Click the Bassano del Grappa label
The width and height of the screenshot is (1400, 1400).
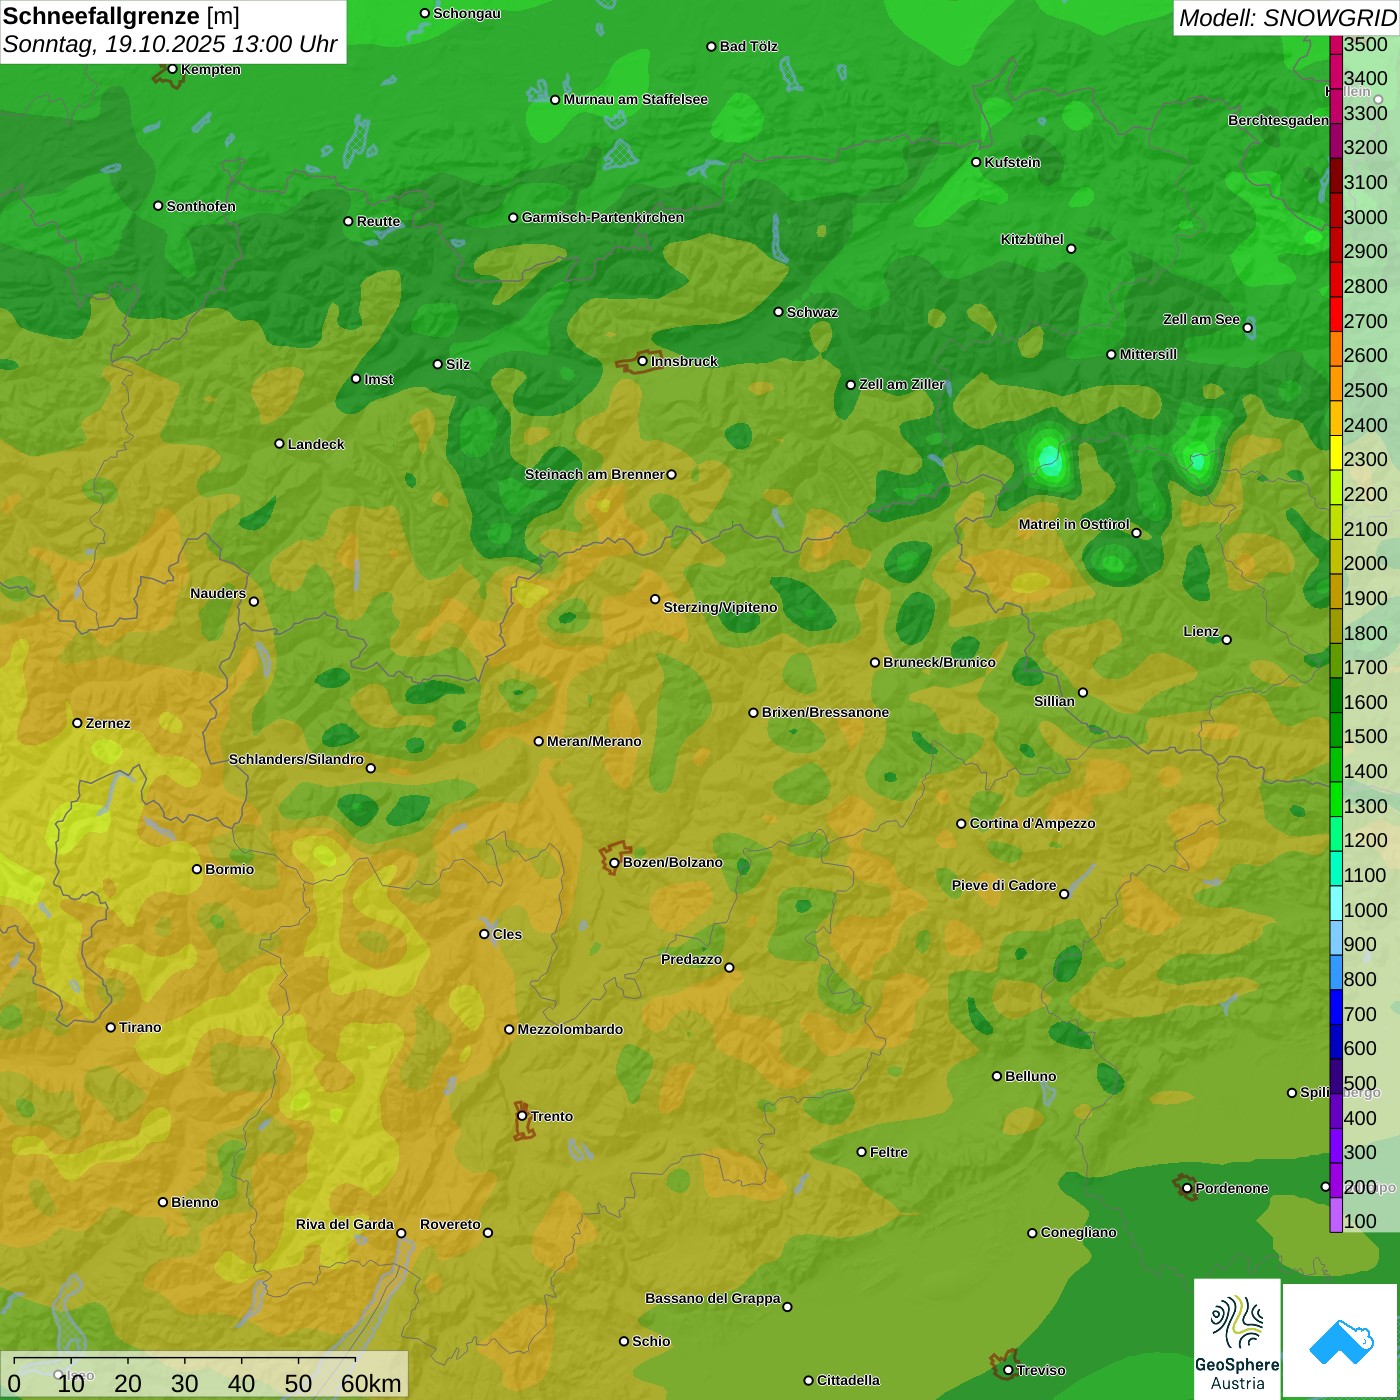[712, 1298]
